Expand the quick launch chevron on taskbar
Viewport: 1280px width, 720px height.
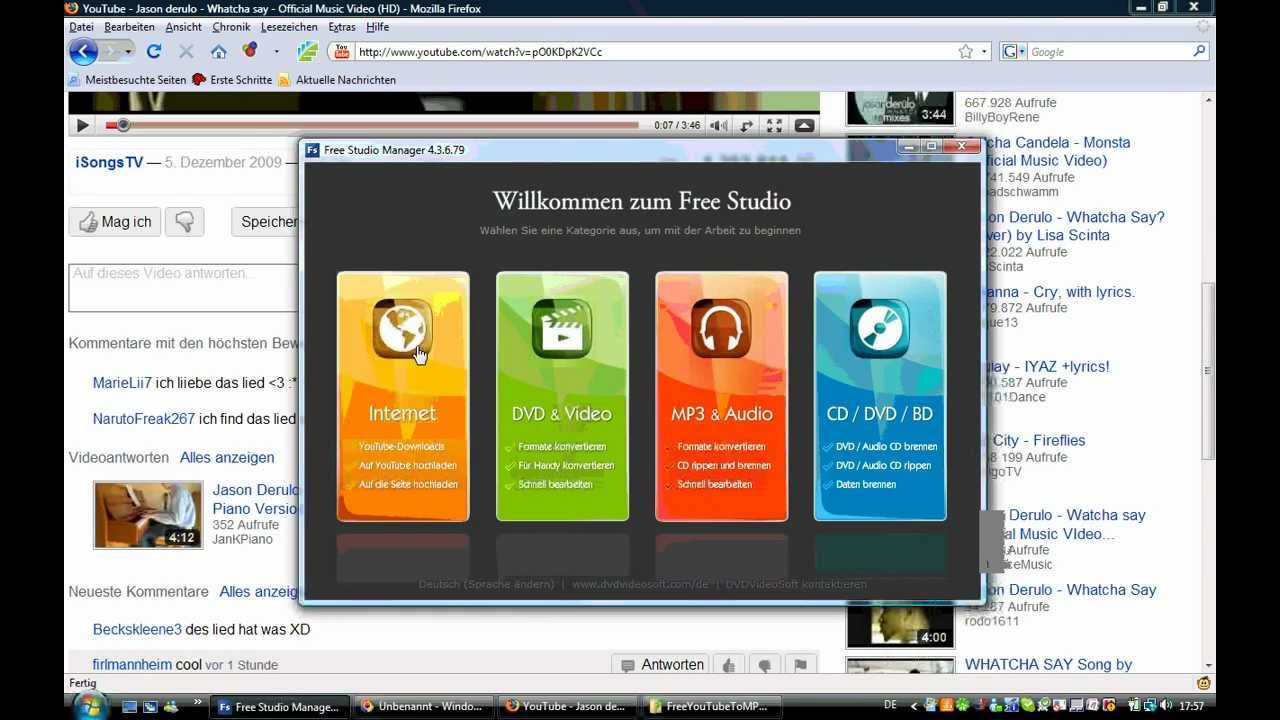pos(196,703)
